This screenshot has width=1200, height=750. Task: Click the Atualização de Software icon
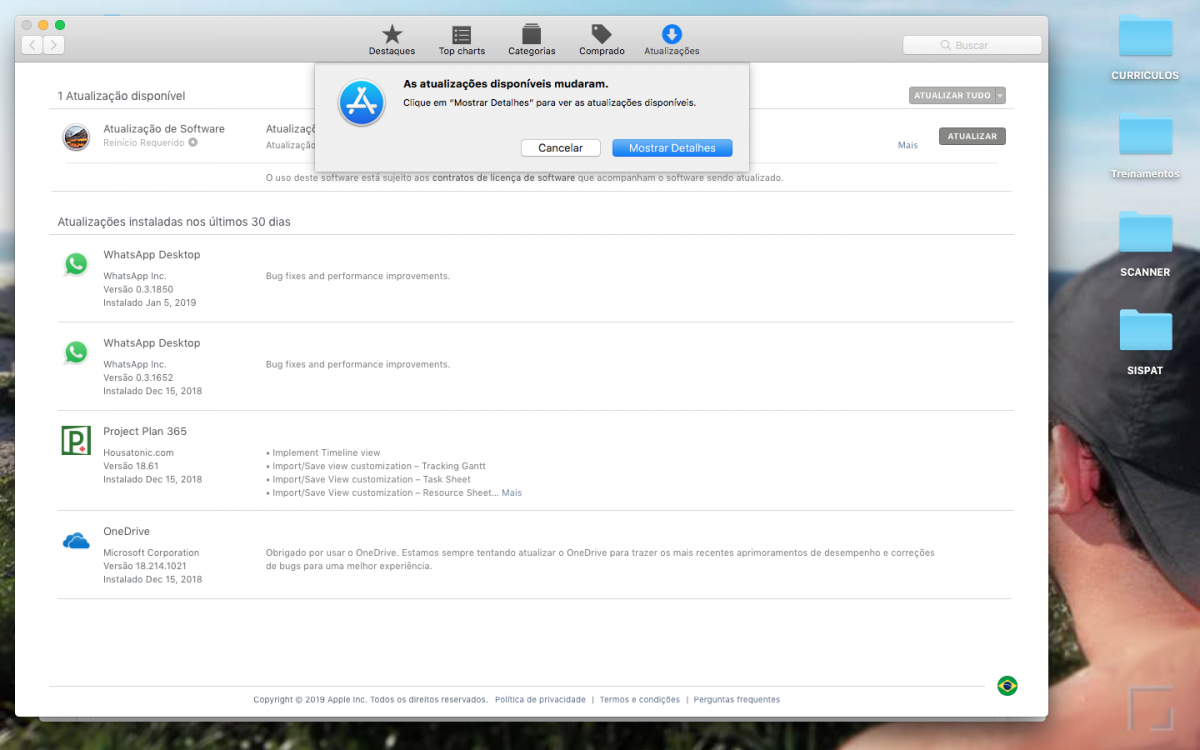tap(76, 138)
